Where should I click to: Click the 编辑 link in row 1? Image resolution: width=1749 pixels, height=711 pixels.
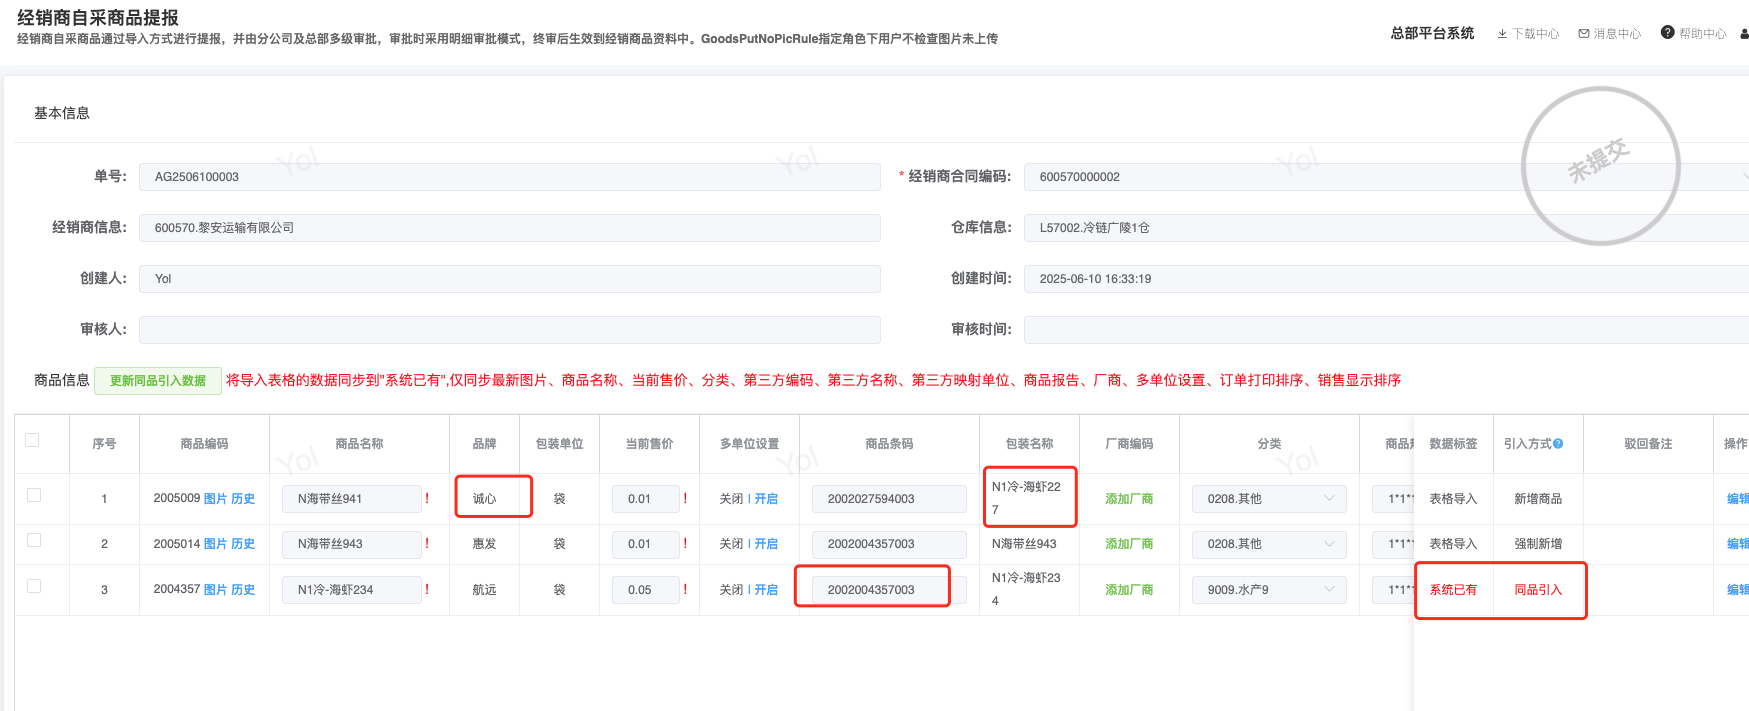pos(1738,499)
